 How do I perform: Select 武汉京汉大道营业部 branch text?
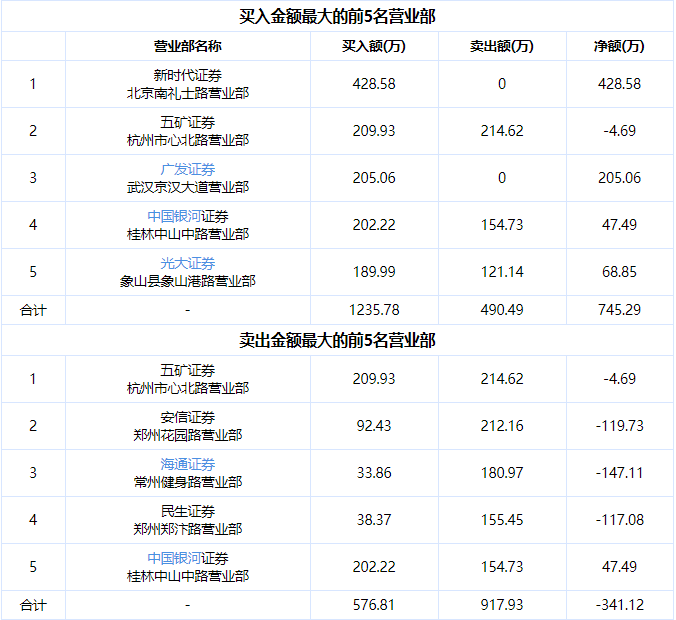[x=188, y=187]
